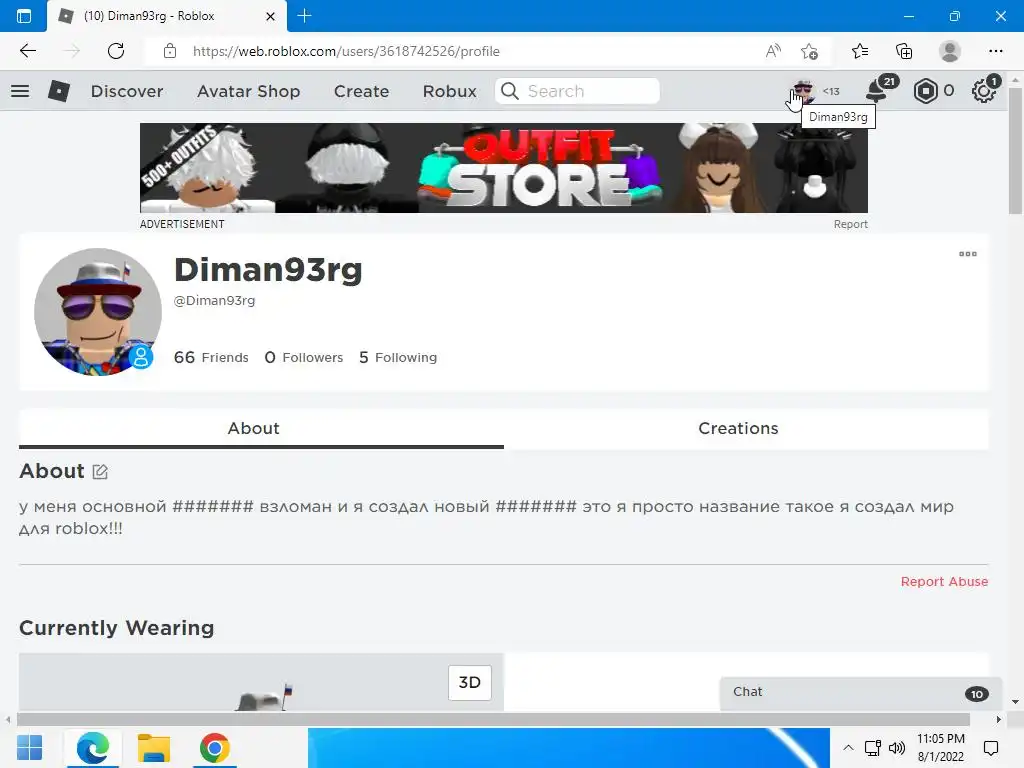Click the <13 age label in header
The width and height of the screenshot is (1024, 768).
pos(831,91)
